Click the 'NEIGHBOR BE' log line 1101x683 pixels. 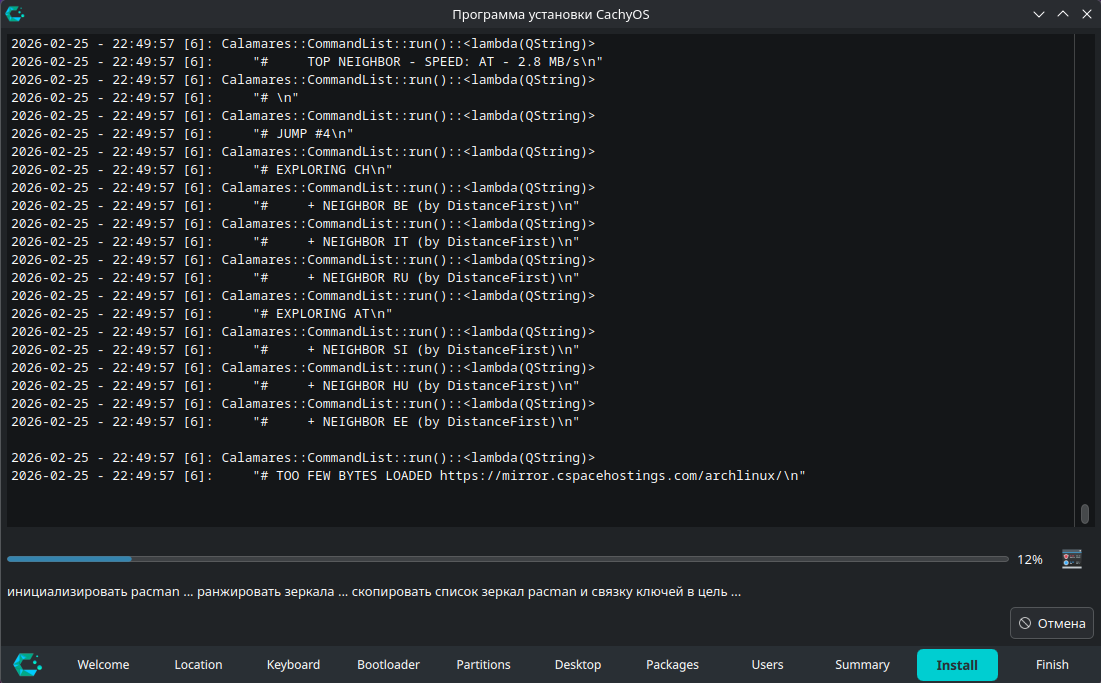295,206
